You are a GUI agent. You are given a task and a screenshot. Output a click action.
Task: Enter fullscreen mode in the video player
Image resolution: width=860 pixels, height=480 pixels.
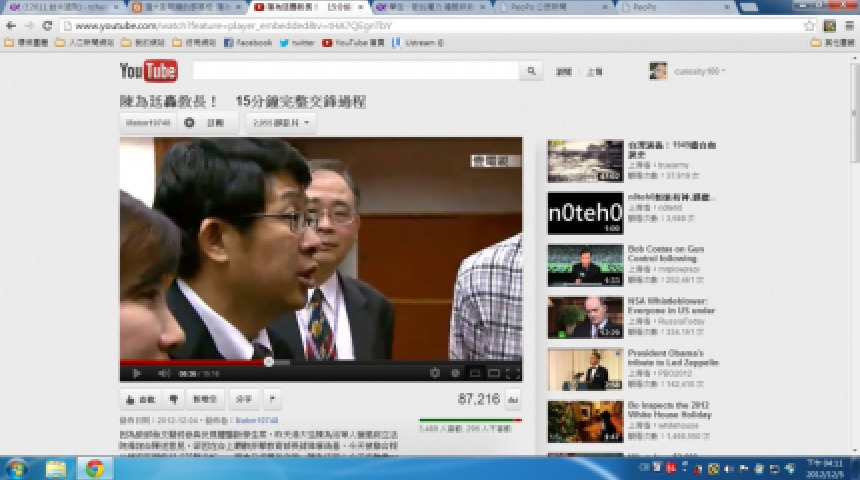512,373
